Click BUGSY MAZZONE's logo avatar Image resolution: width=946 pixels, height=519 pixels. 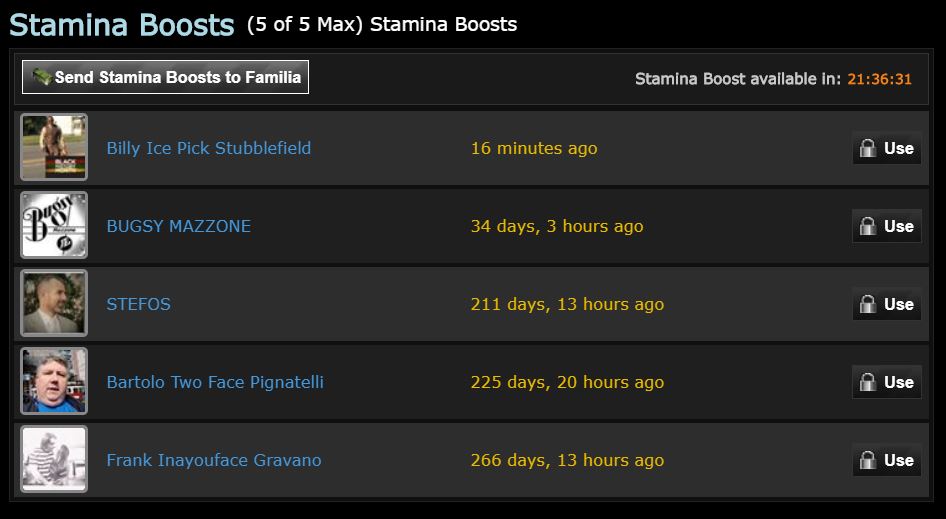pyautogui.click(x=54, y=225)
